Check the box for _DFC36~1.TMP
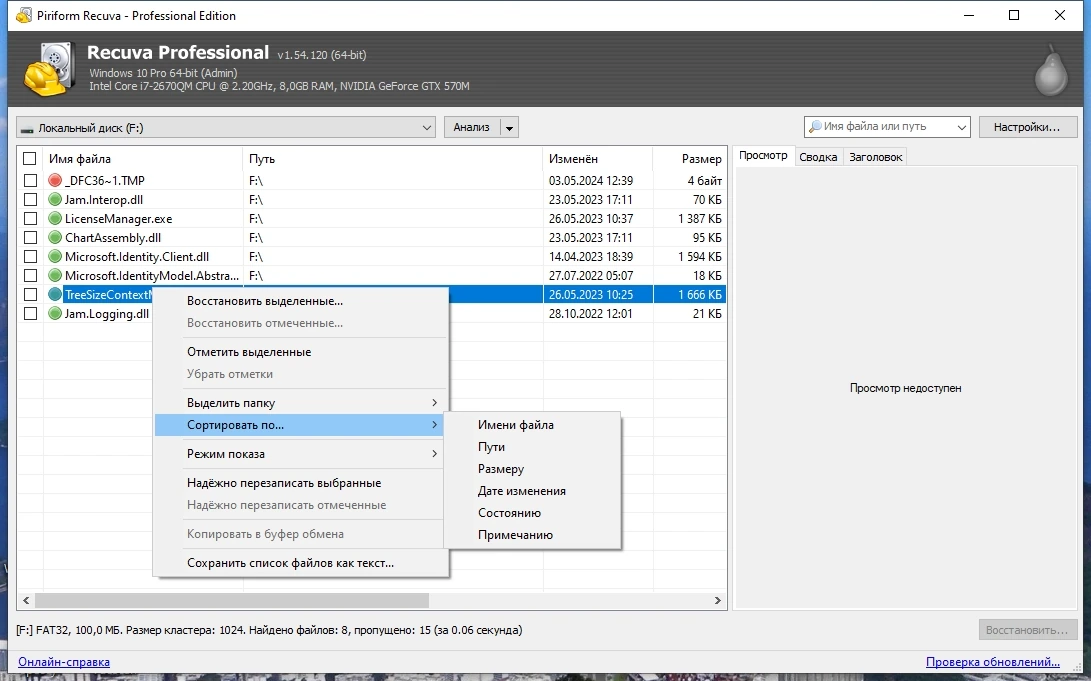 click(x=30, y=180)
